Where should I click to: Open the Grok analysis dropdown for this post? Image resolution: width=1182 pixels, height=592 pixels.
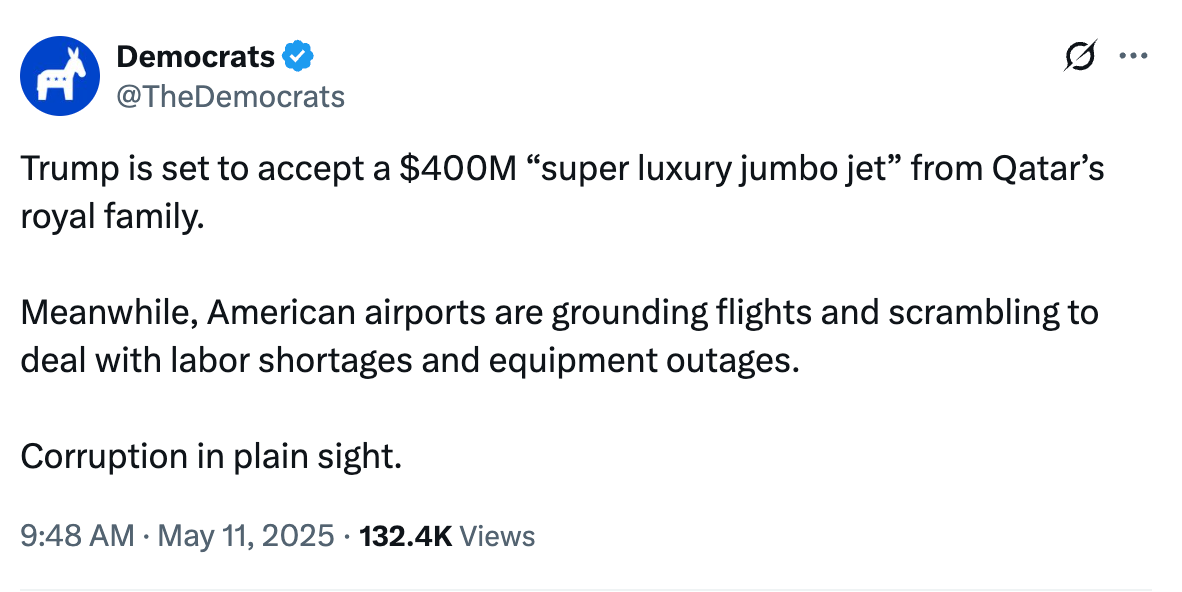coord(1081,57)
